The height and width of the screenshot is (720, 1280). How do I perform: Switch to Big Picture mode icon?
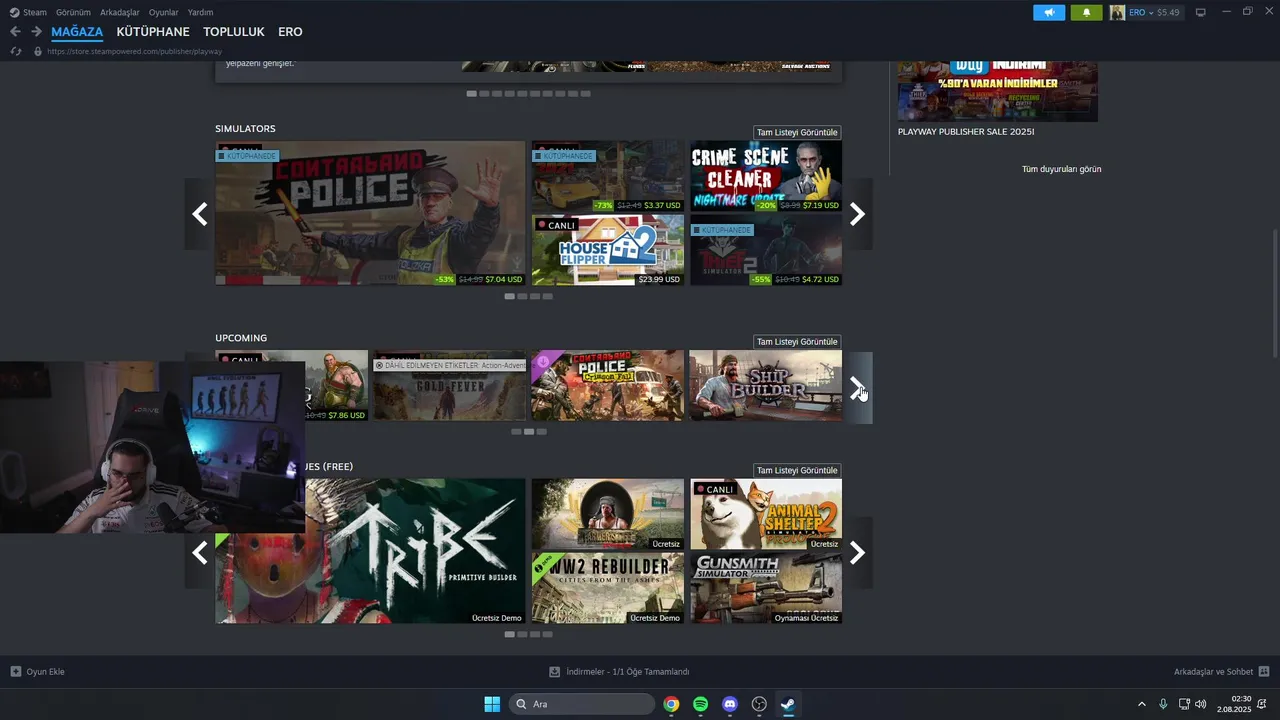point(1201,12)
